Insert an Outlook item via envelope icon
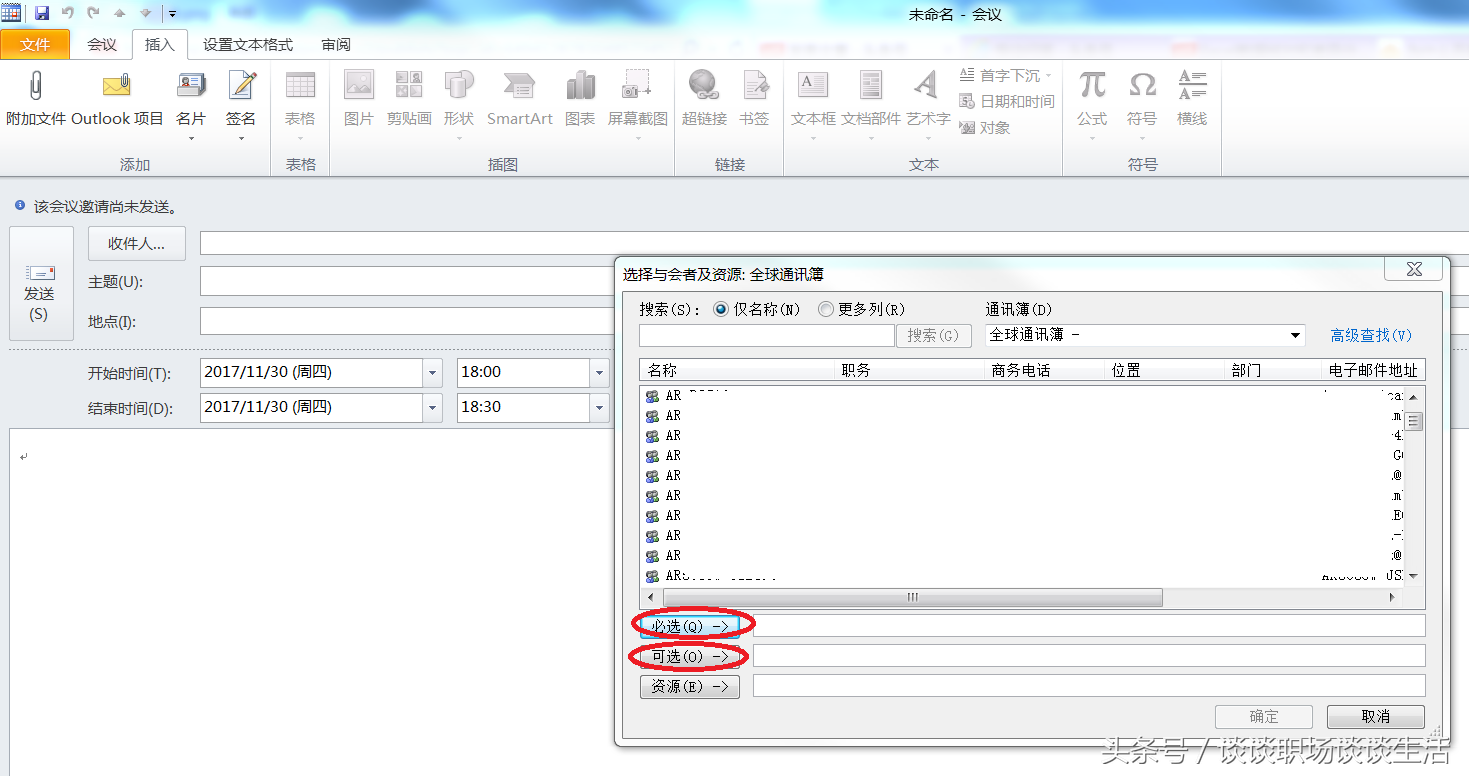 (117, 87)
